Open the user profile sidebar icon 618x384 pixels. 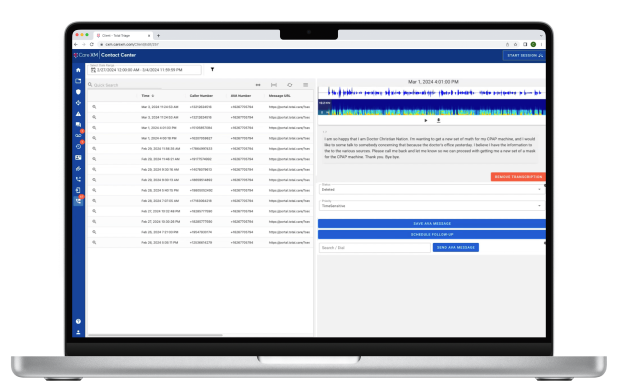click(x=78, y=332)
